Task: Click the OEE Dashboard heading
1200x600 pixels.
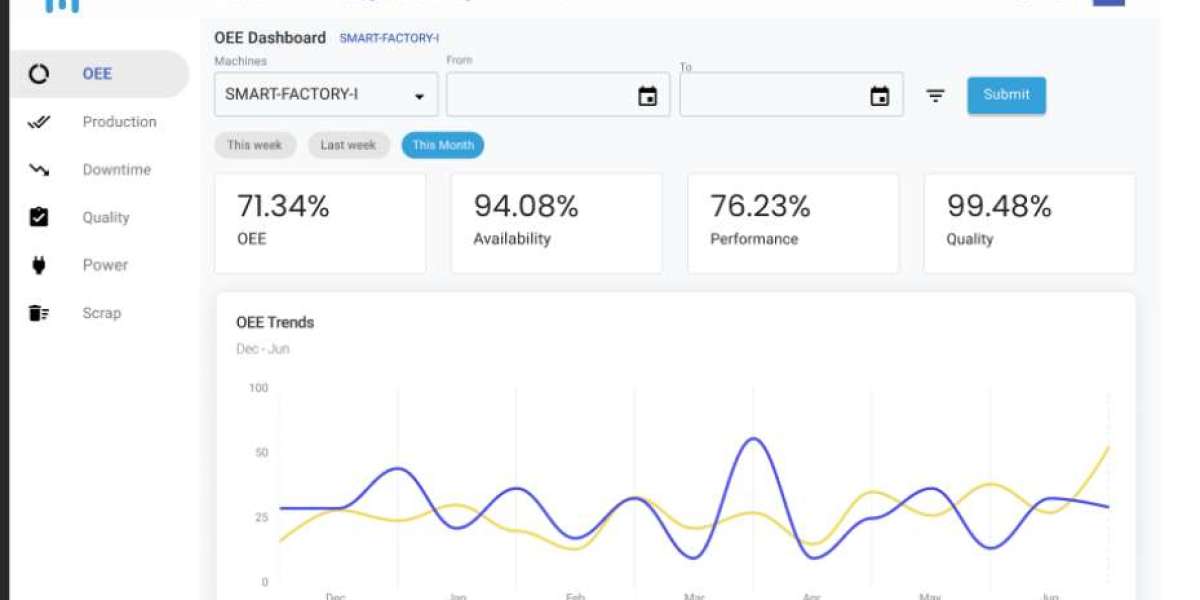Action: coord(270,38)
